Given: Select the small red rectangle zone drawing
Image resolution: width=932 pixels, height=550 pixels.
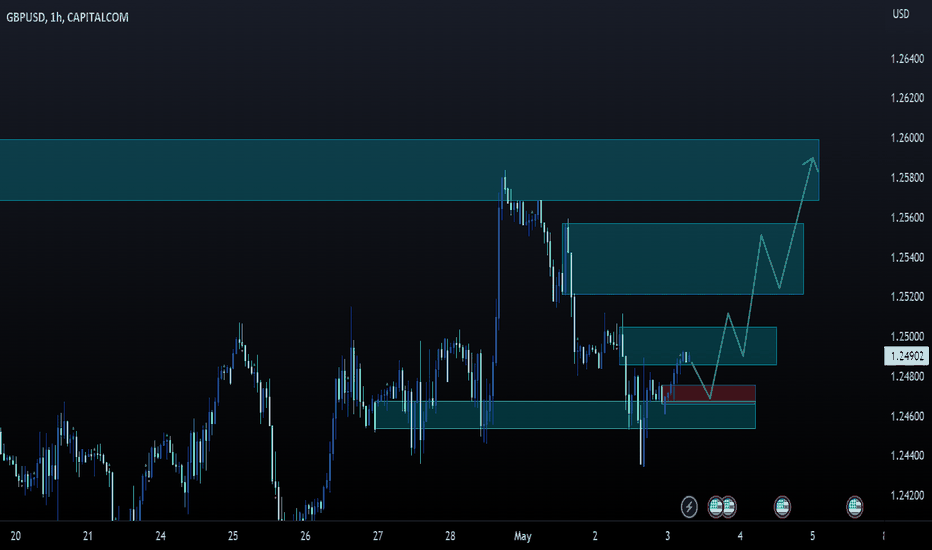Looking at the screenshot, I should pos(709,394).
